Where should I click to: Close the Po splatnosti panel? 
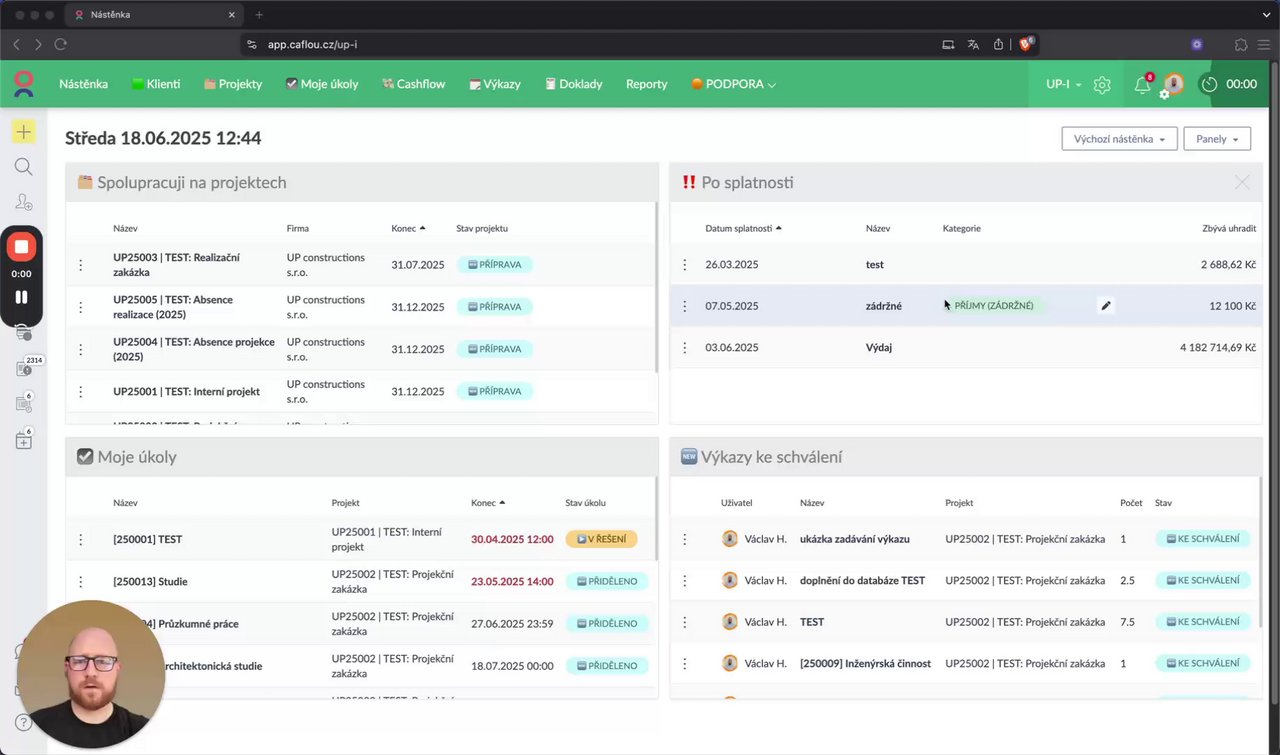point(1242,183)
